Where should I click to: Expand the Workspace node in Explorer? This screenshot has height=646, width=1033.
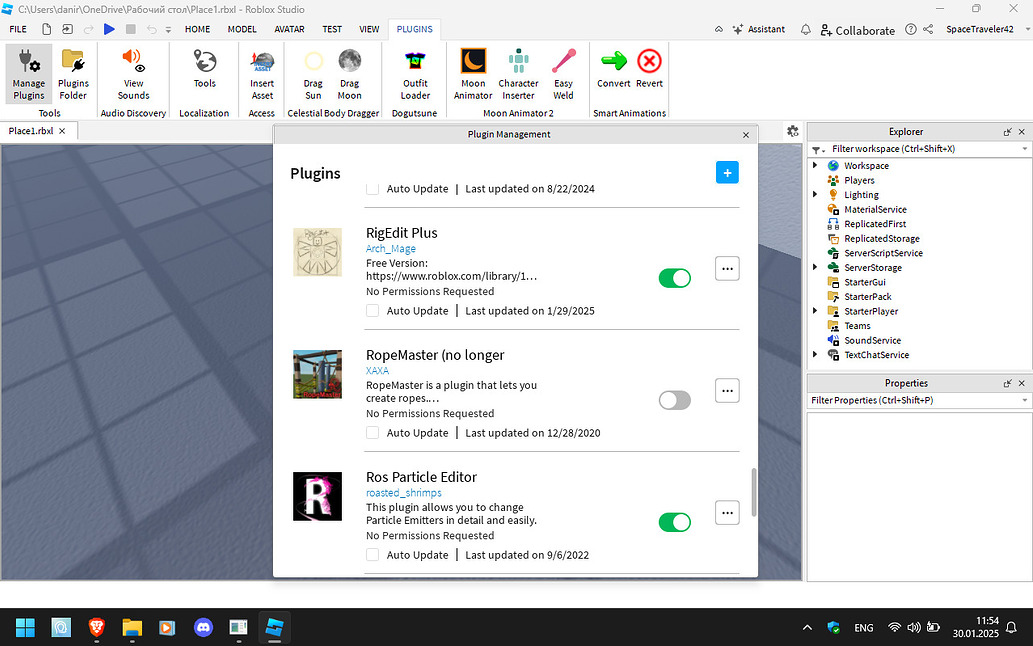[x=815, y=166]
